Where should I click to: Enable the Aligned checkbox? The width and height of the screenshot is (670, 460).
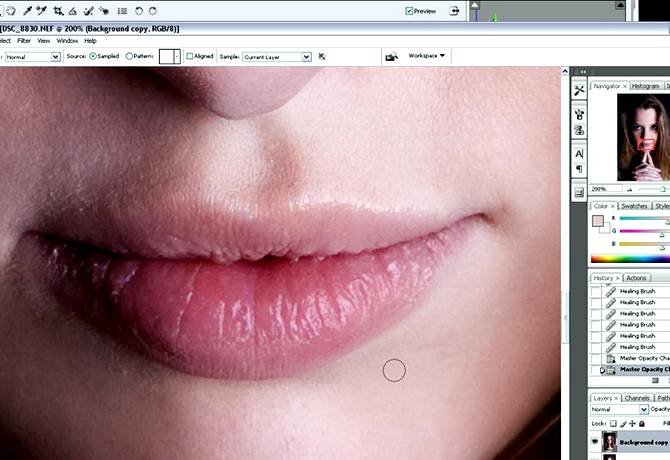tap(191, 57)
